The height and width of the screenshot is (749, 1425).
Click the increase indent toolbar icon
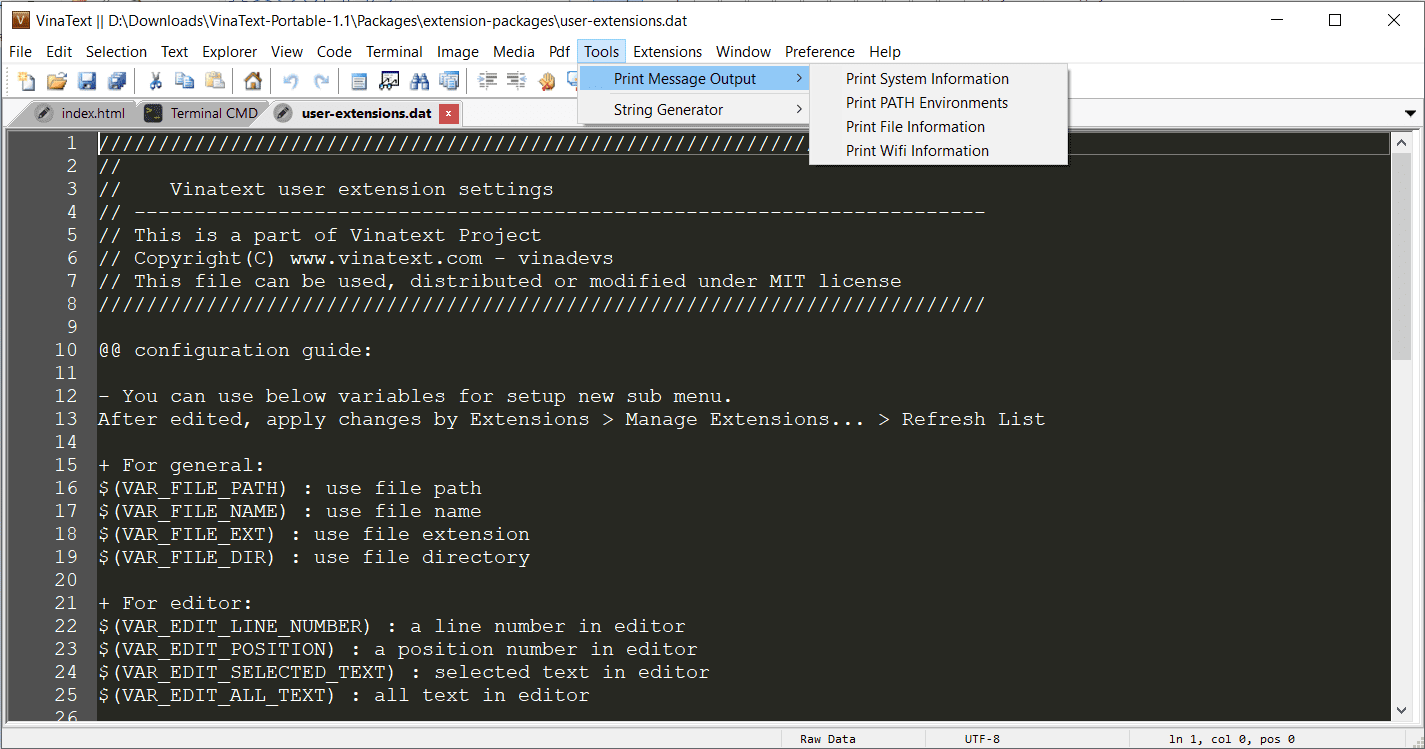487,81
